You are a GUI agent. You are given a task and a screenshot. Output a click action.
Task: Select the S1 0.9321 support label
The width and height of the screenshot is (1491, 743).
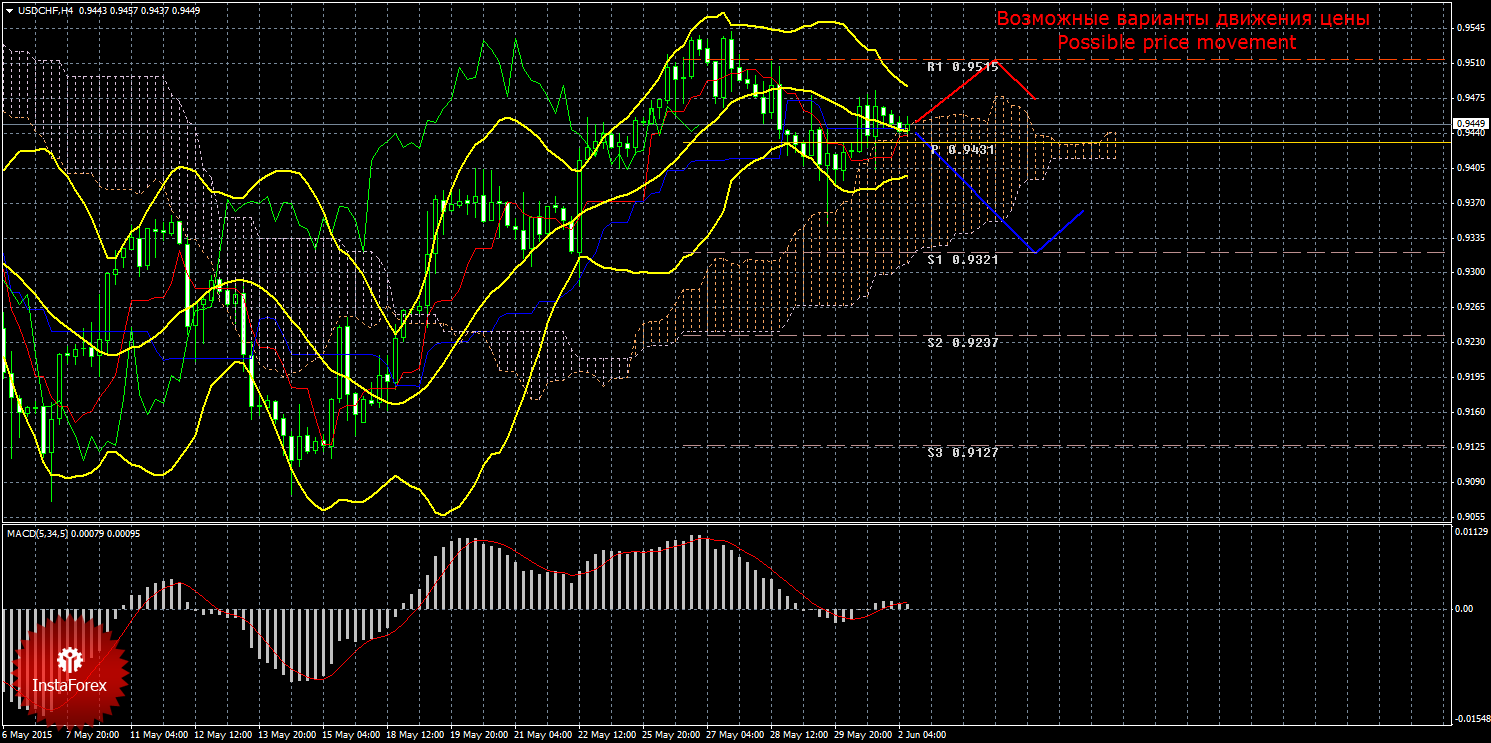point(962,259)
